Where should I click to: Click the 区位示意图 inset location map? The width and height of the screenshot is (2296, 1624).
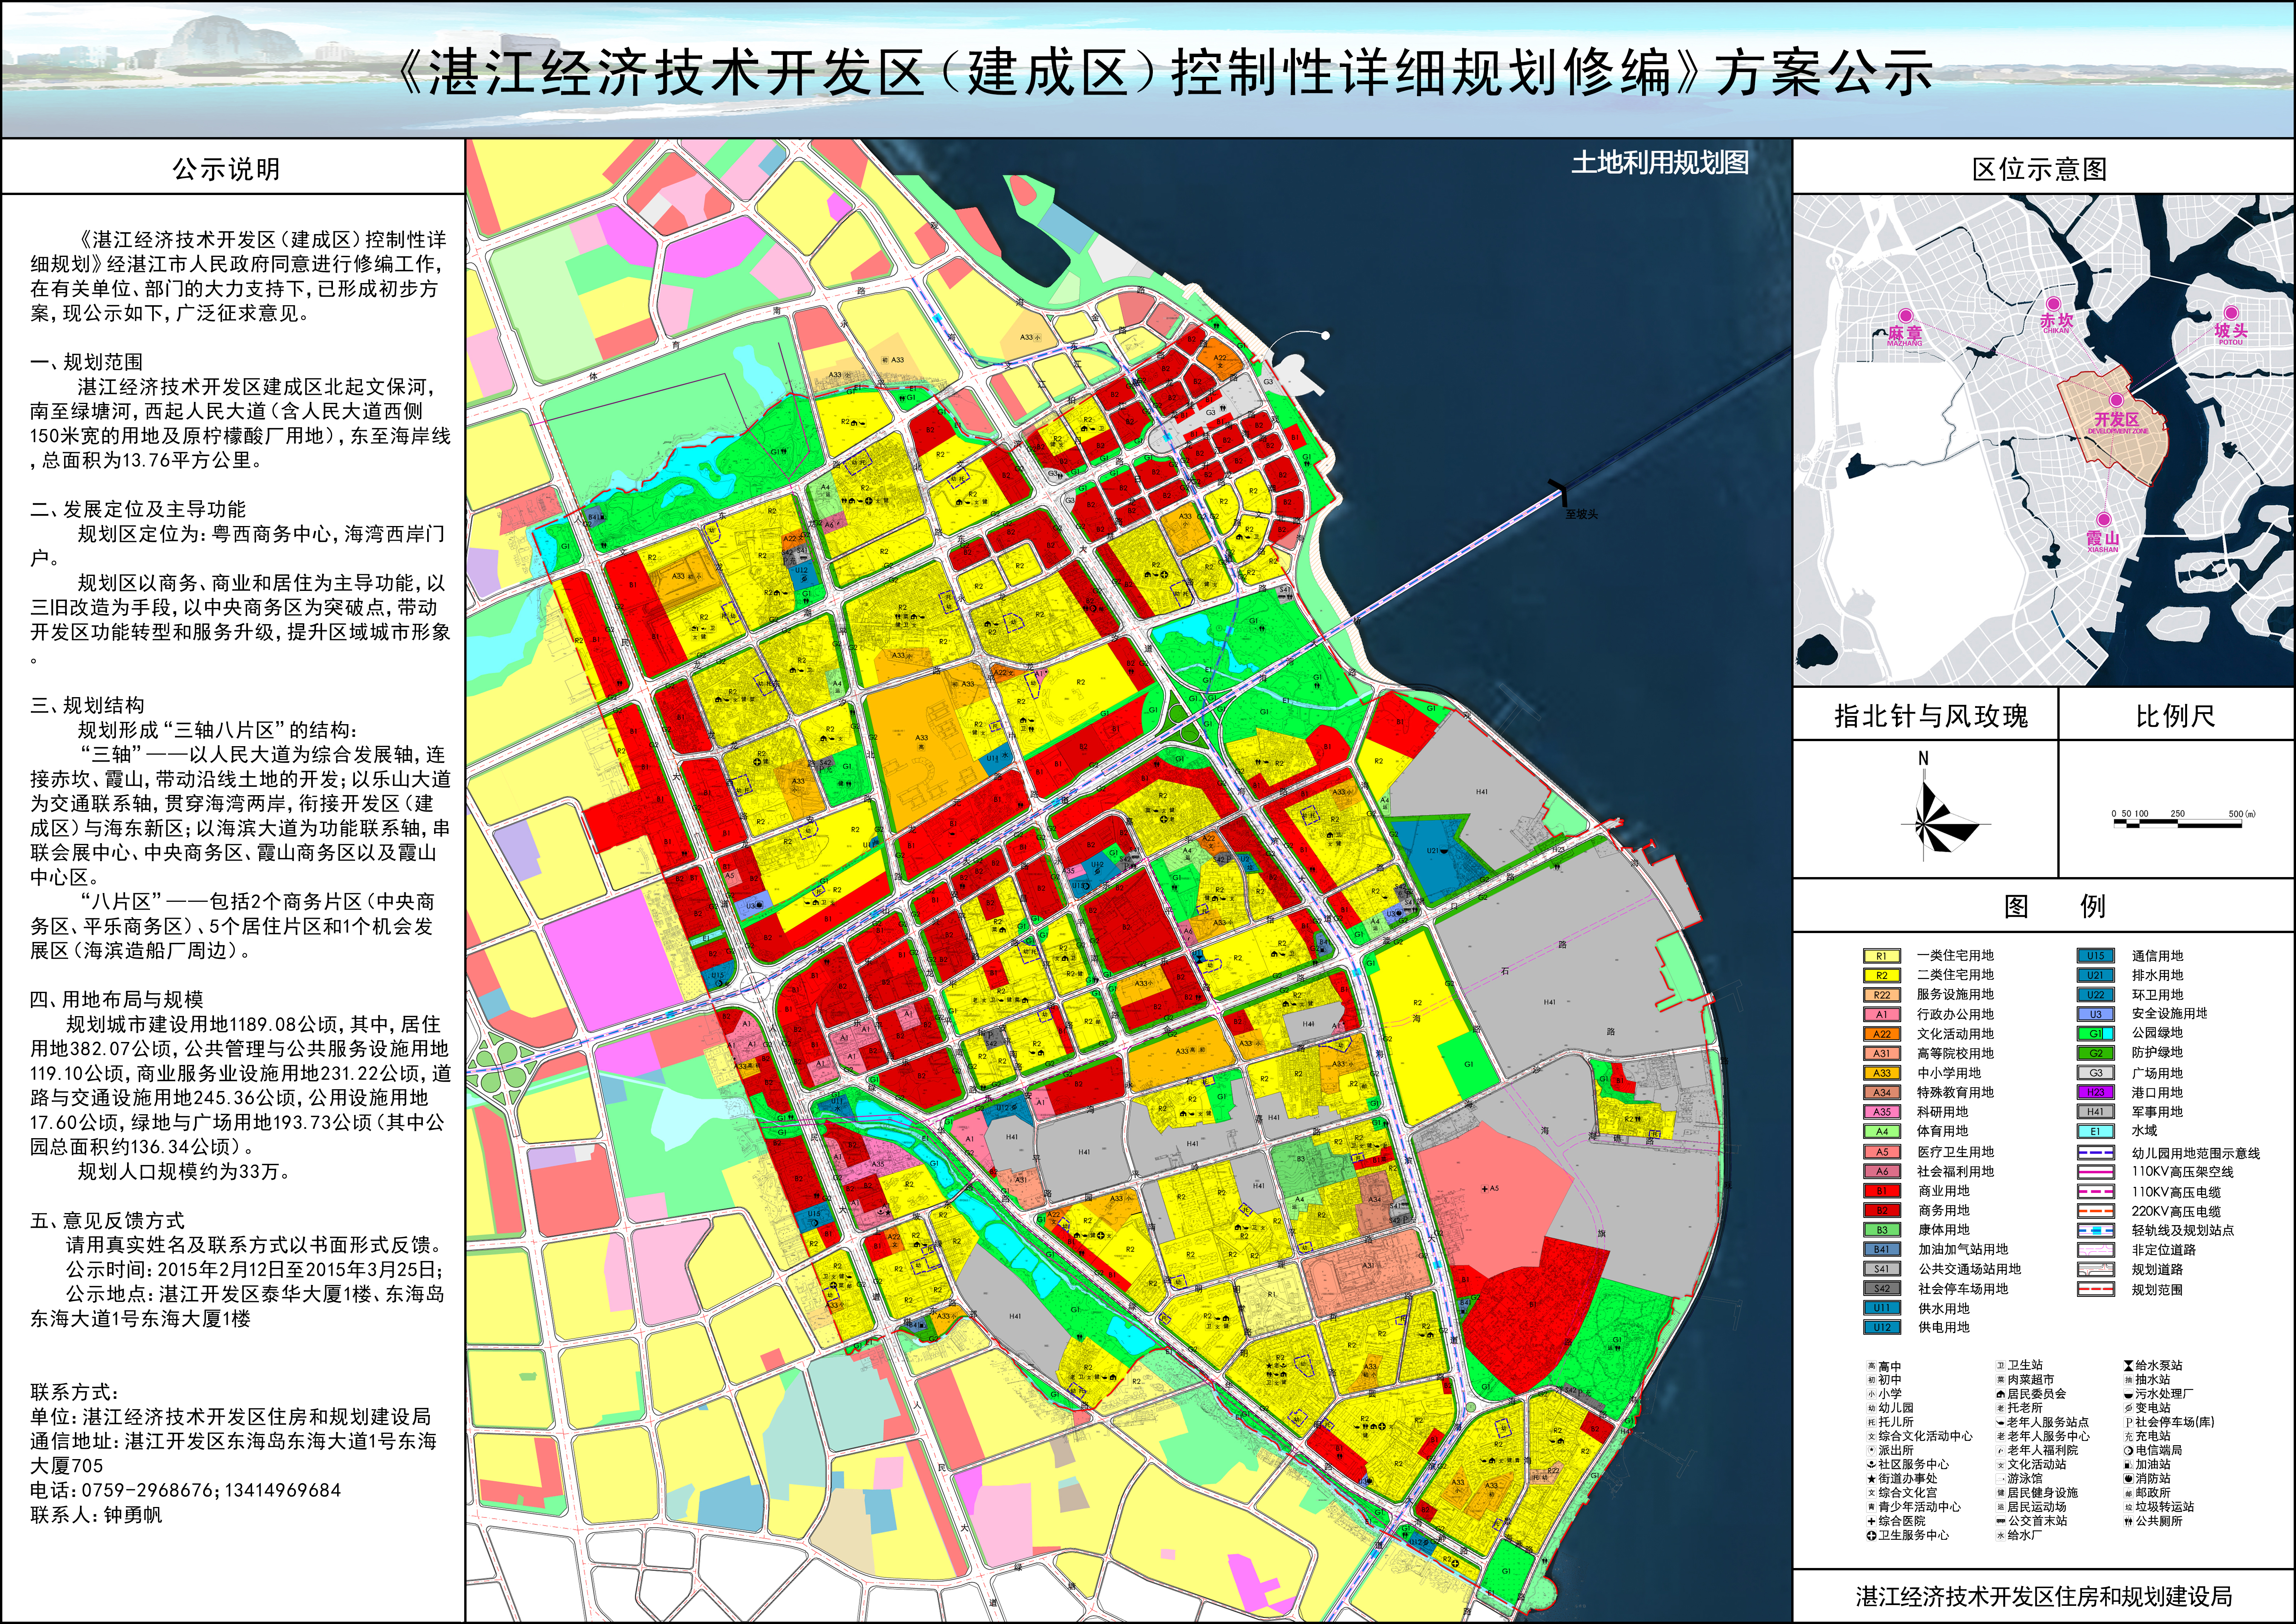point(2043,440)
